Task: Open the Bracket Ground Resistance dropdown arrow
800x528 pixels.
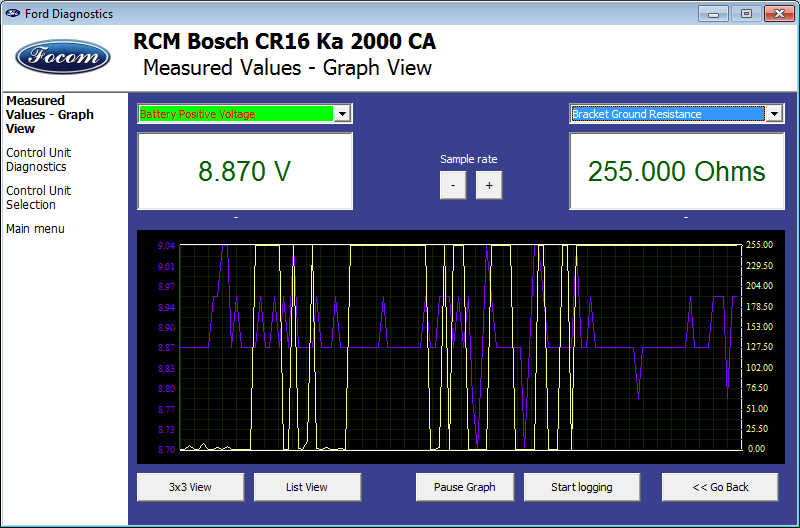Action: click(774, 114)
